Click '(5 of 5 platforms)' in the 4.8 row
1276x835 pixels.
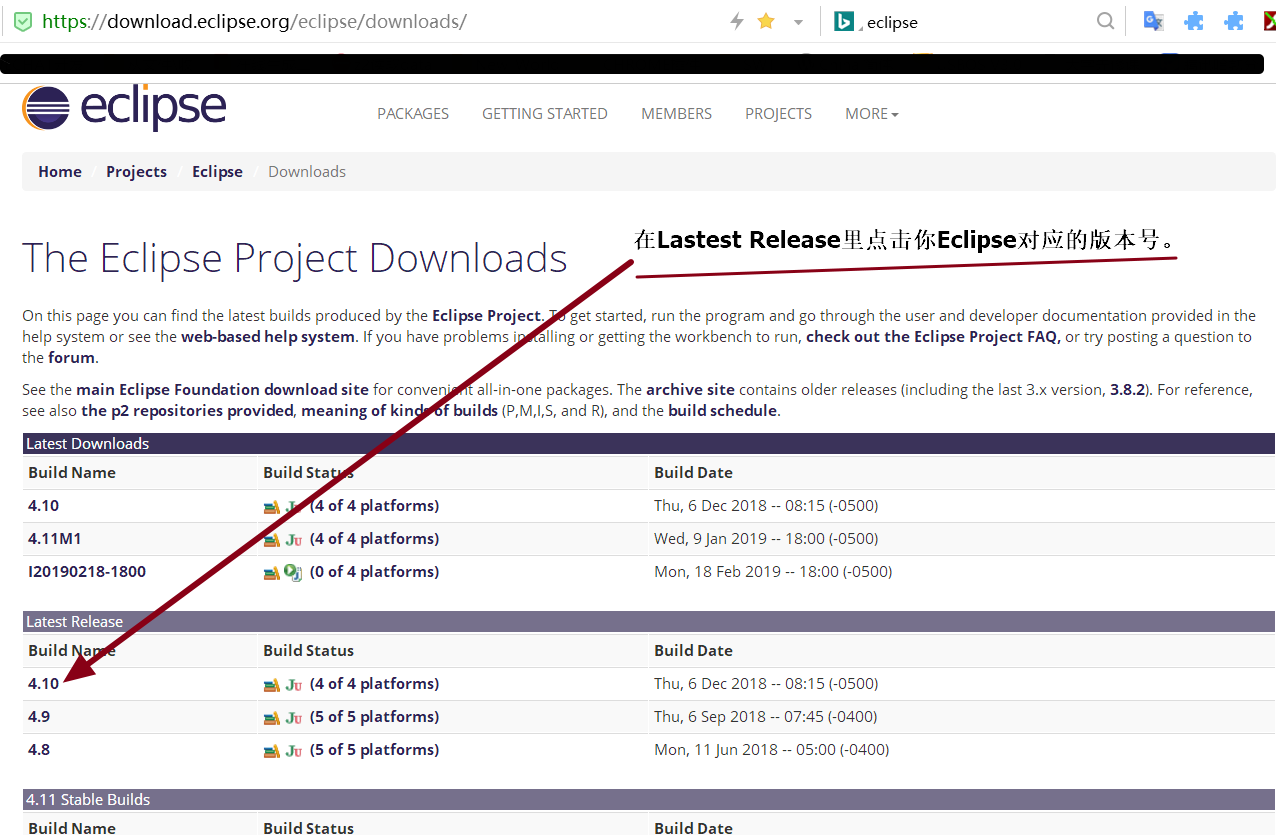click(374, 750)
